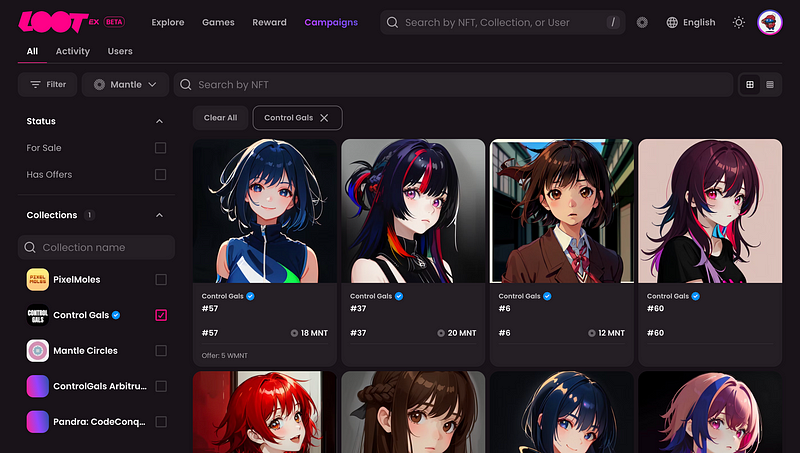
Task: Switch to list view layout icon
Action: point(770,85)
